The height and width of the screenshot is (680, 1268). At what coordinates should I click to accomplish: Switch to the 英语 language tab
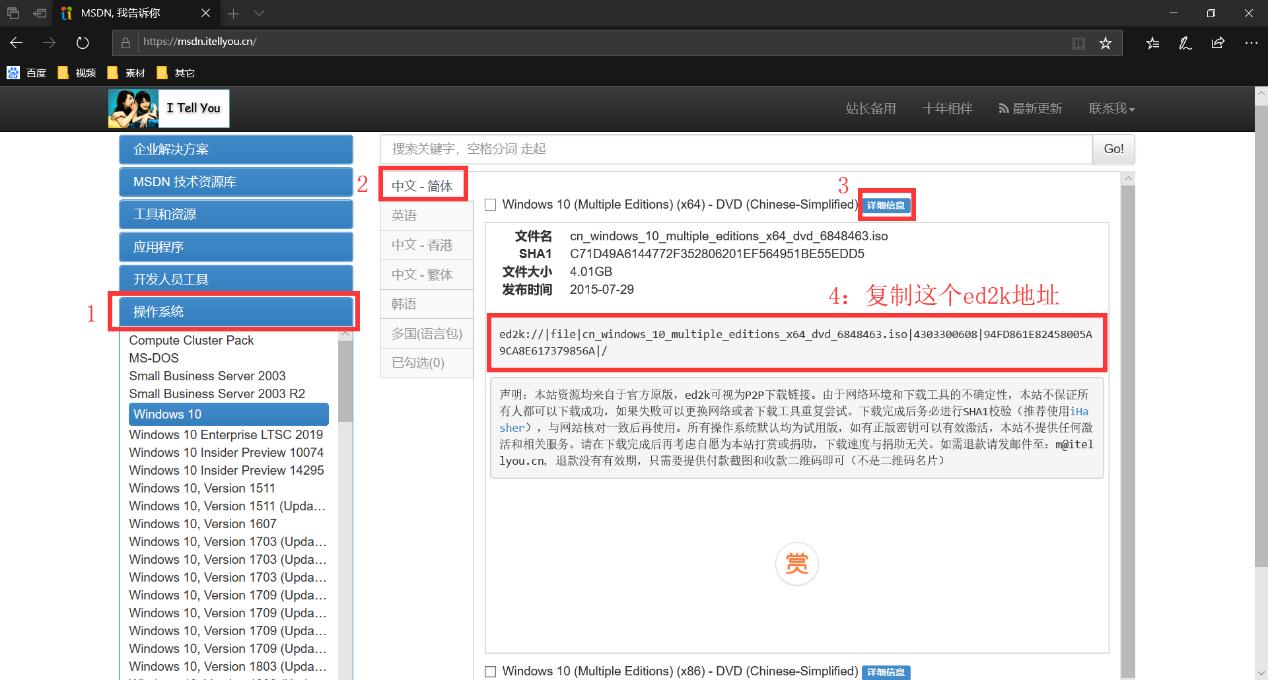(x=403, y=214)
